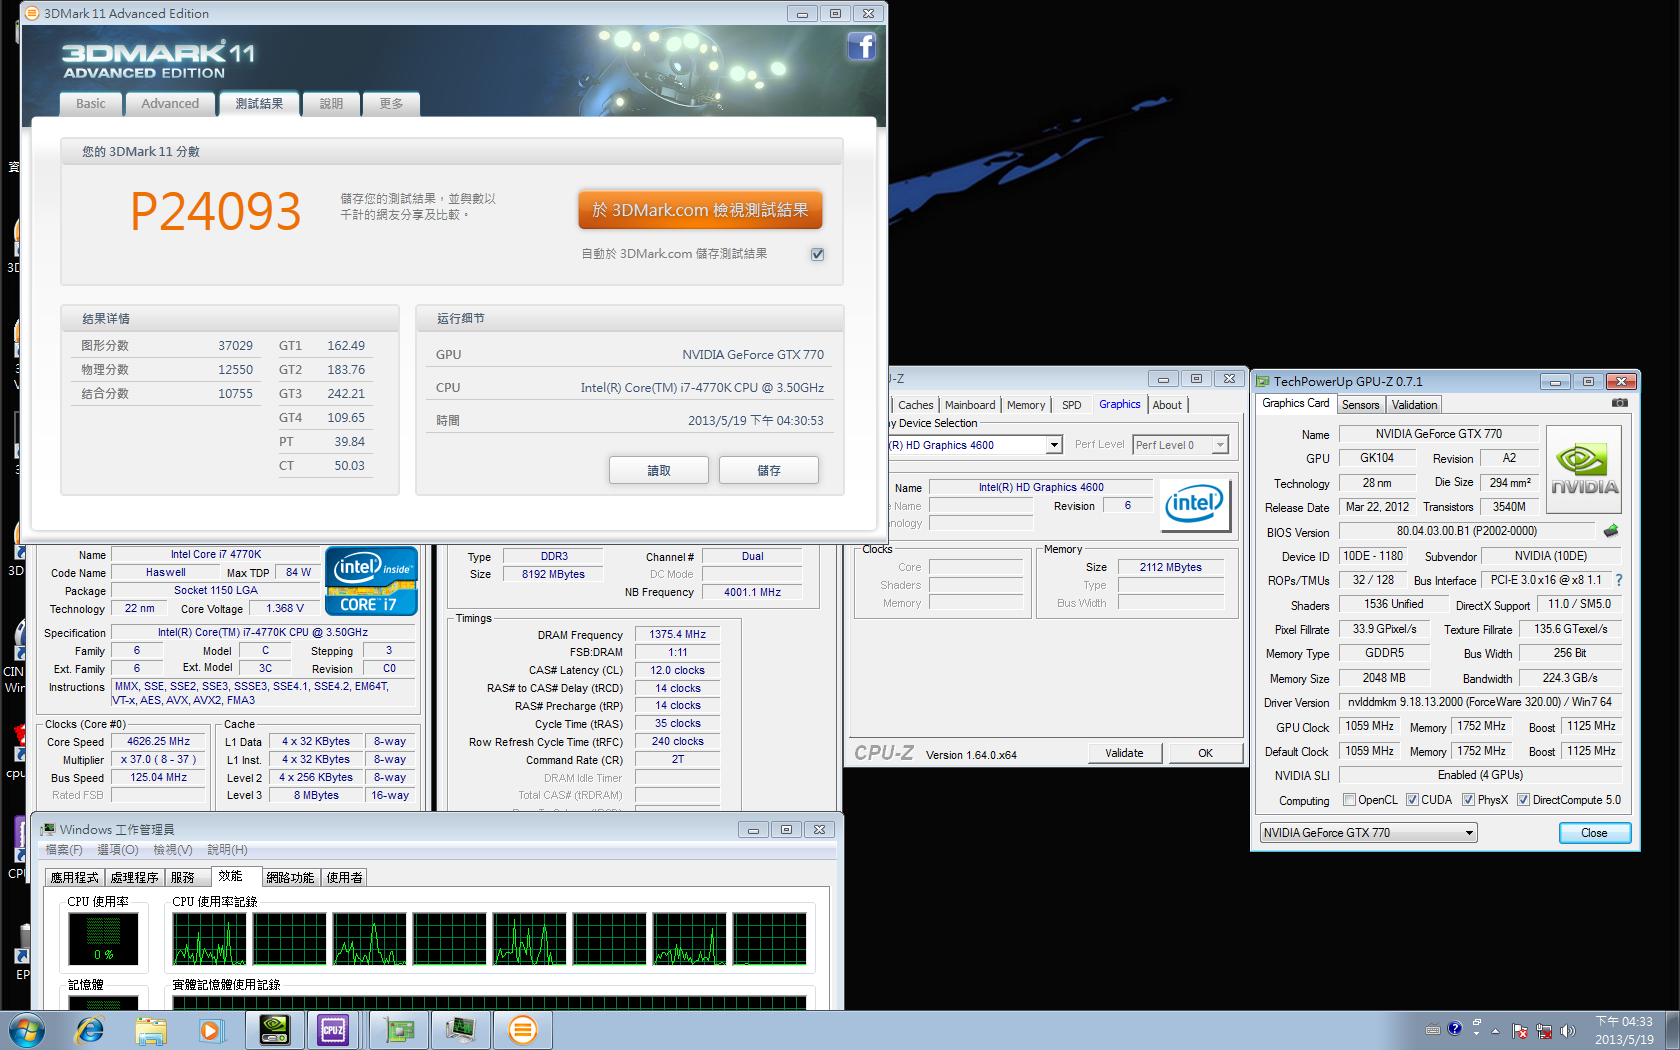
Task: Click the Intel logo in CPU-Z Graphics tab
Action: click(1194, 505)
